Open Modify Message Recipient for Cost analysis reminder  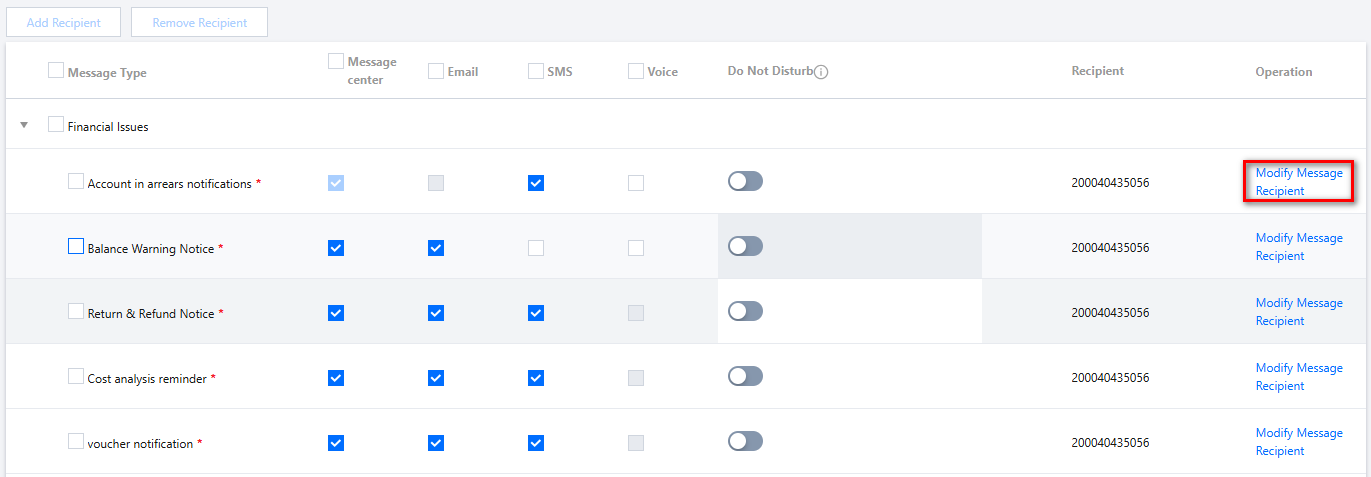pos(1298,377)
